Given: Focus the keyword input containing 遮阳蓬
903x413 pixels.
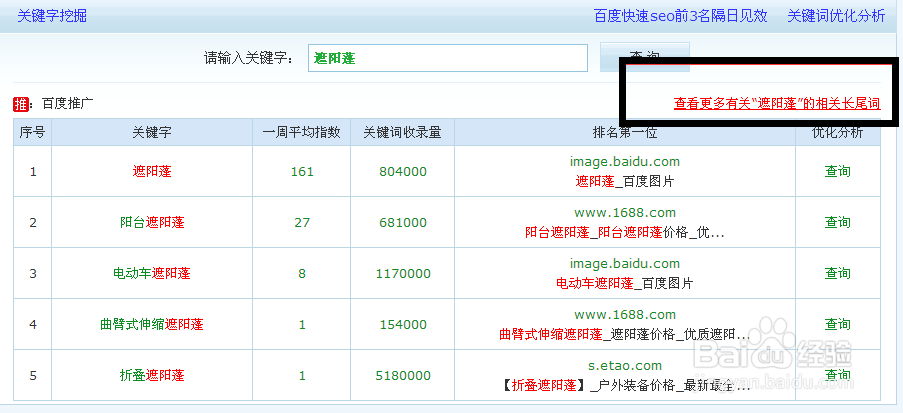Looking at the screenshot, I should 447,58.
